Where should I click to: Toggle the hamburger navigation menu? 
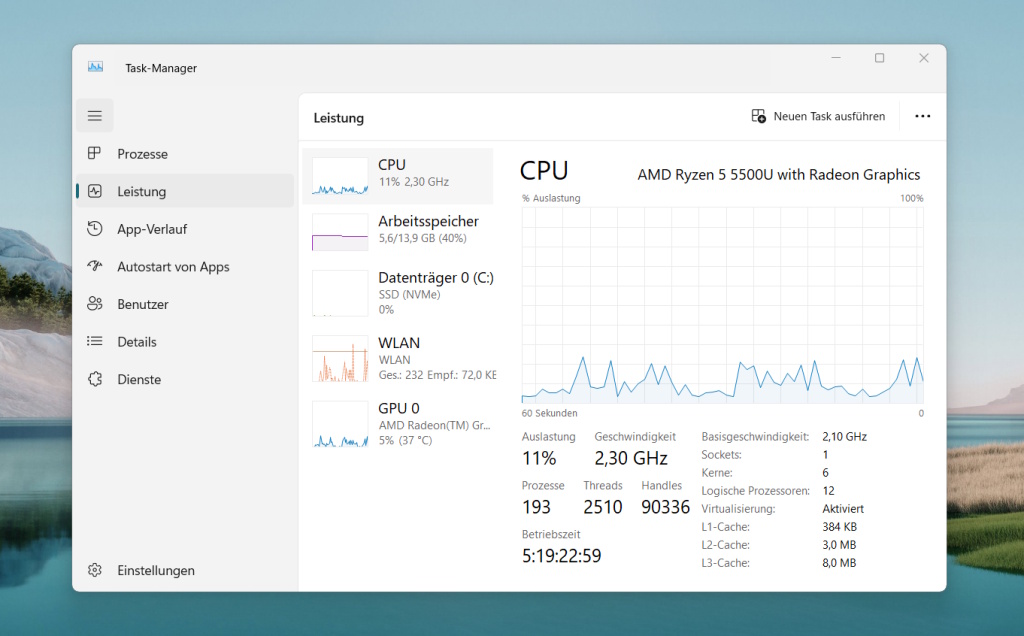[95, 116]
